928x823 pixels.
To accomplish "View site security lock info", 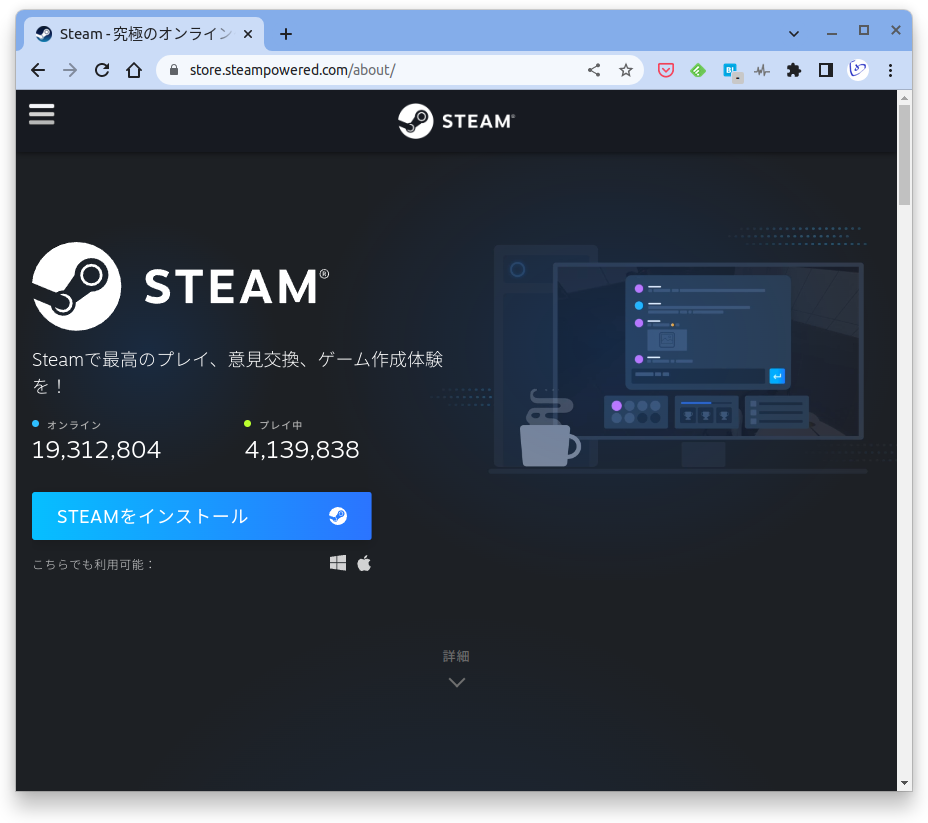I will 173,70.
